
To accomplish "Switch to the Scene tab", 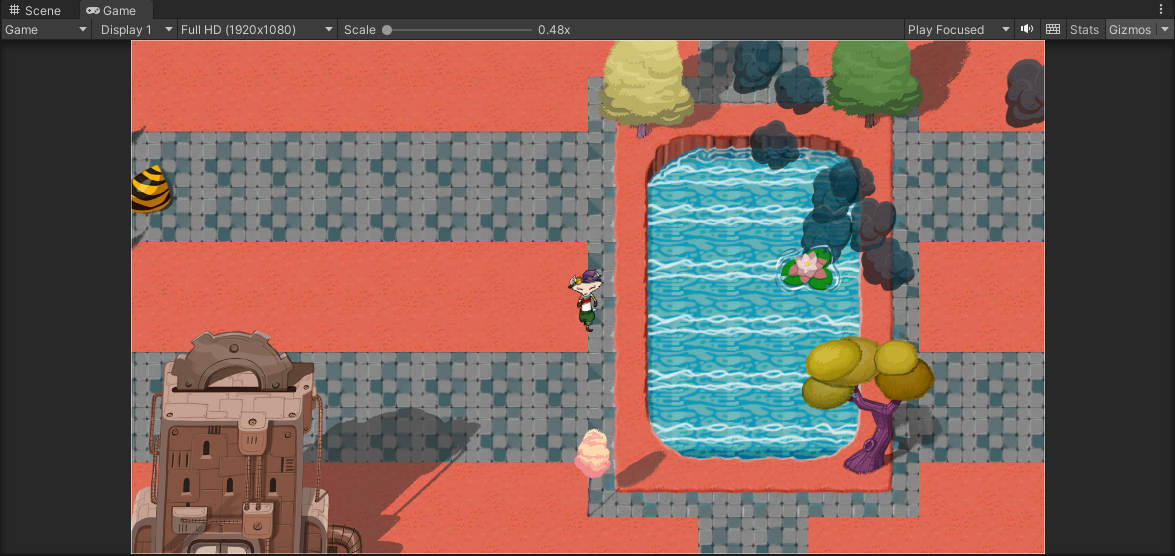I will coord(34,10).
